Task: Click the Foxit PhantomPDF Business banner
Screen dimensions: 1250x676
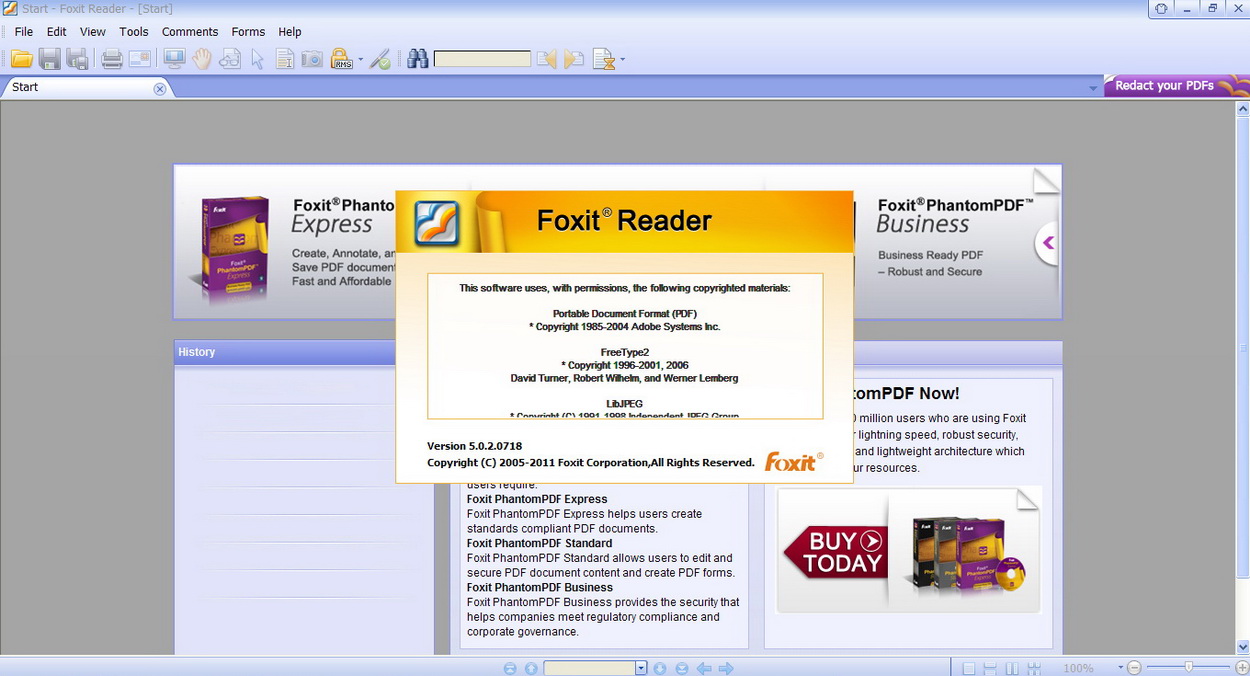Action: pyautogui.click(x=957, y=242)
